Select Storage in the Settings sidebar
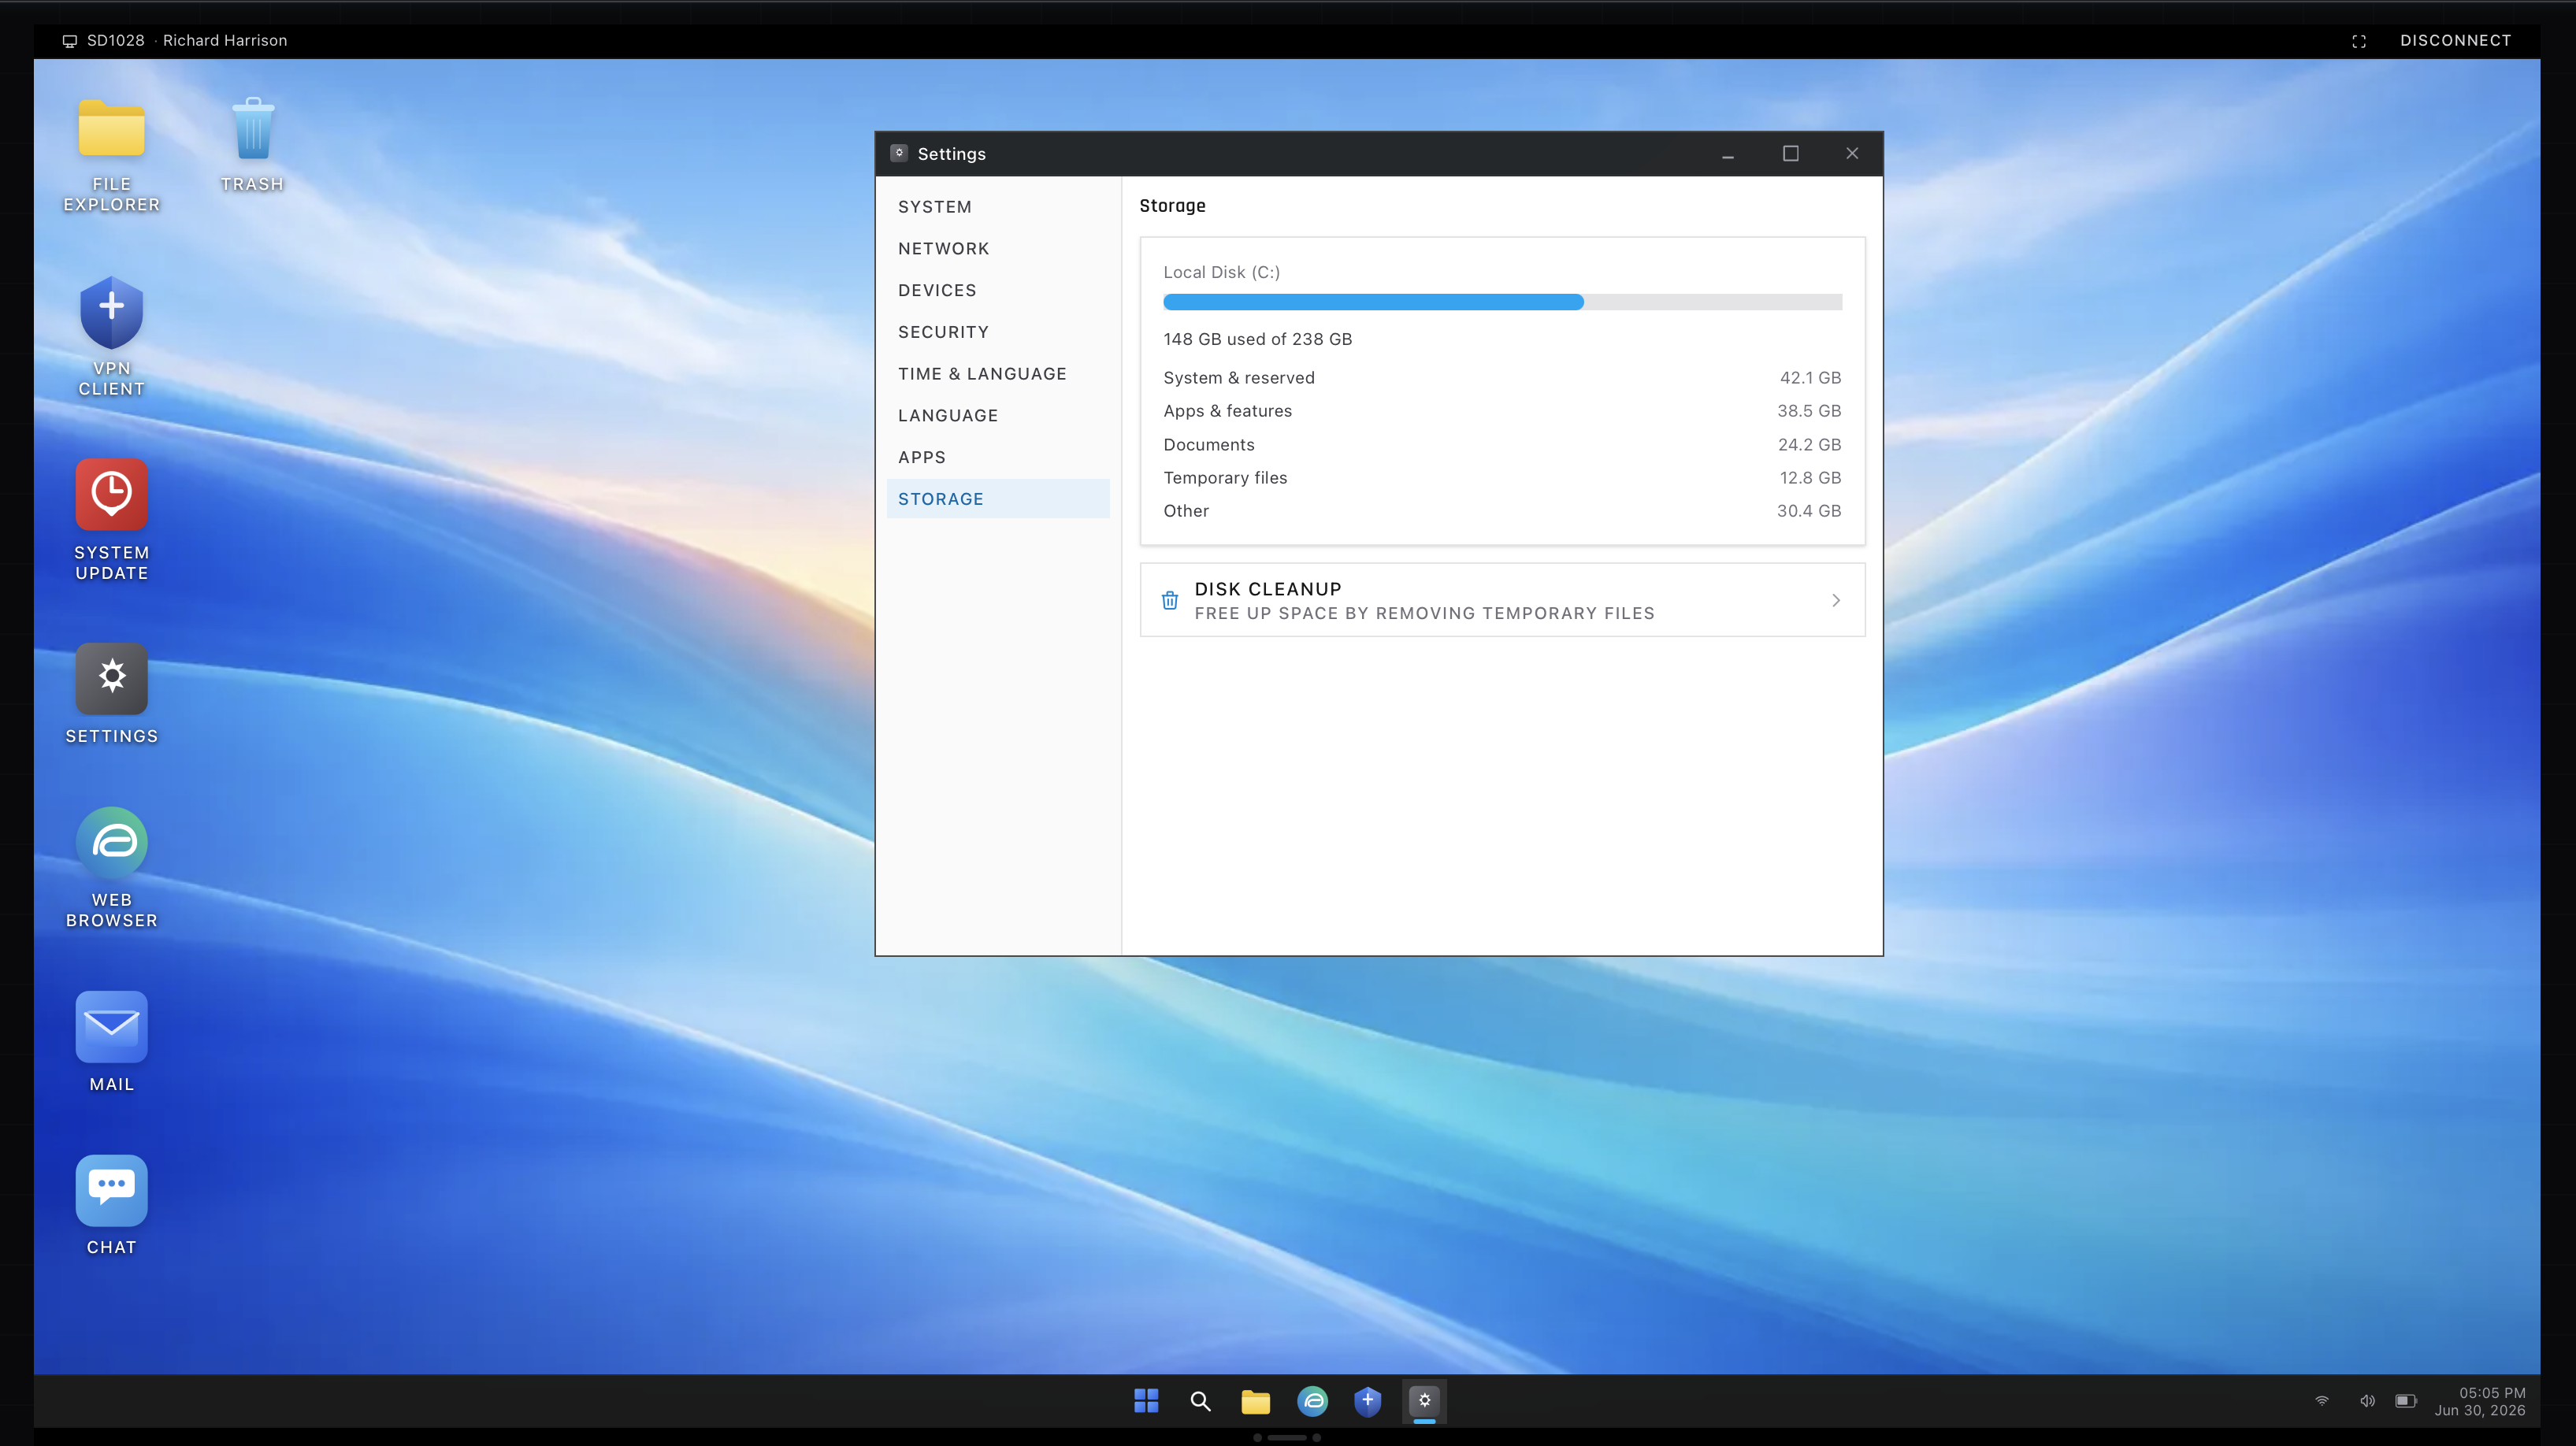The height and width of the screenshot is (1446, 2576). click(x=997, y=499)
